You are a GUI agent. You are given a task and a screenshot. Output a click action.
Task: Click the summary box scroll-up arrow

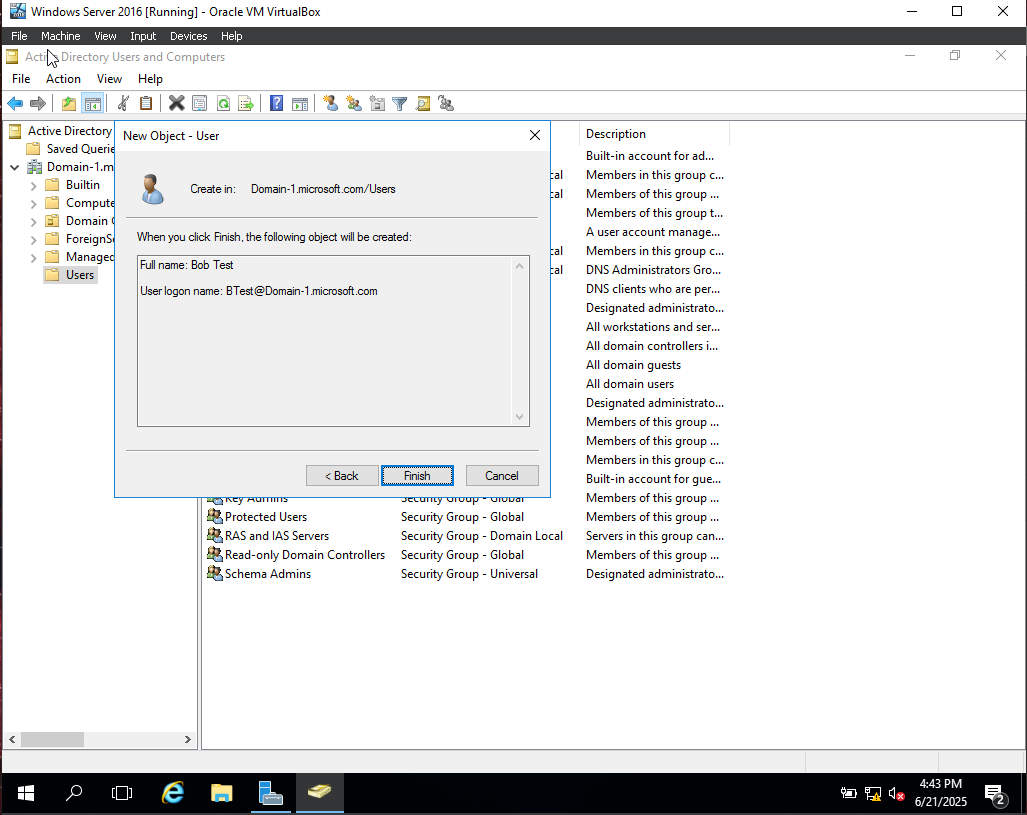pos(519,266)
